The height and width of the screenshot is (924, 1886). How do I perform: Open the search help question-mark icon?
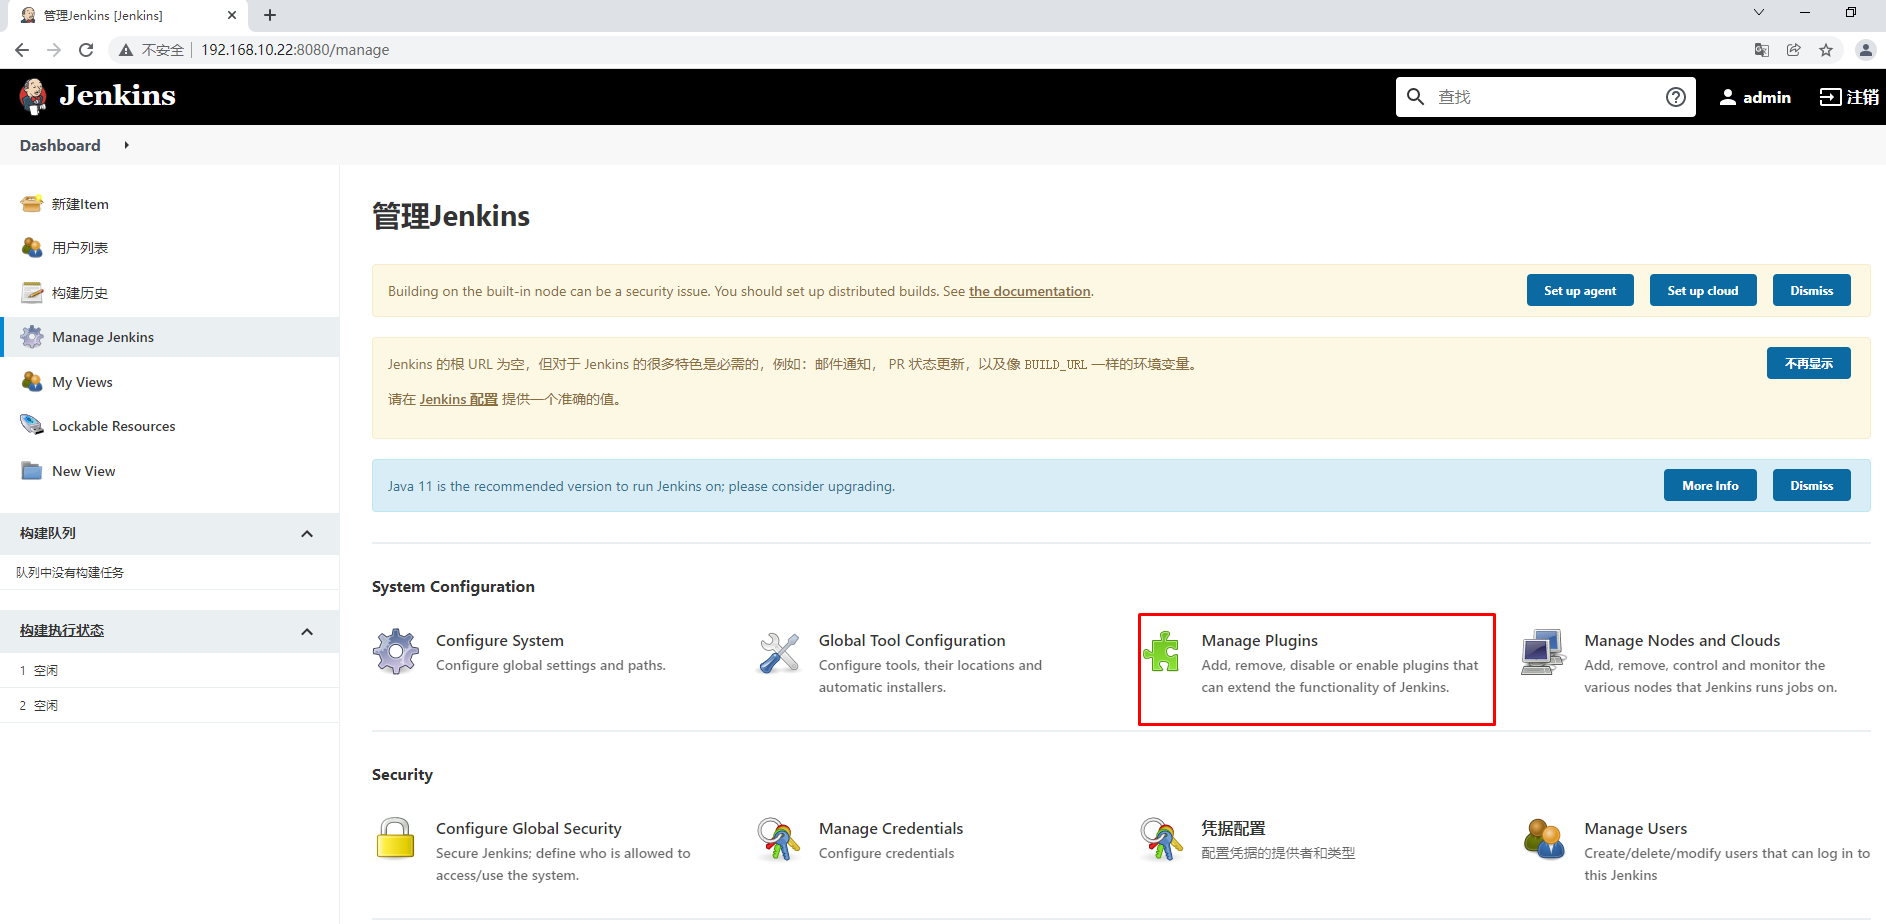point(1676,97)
